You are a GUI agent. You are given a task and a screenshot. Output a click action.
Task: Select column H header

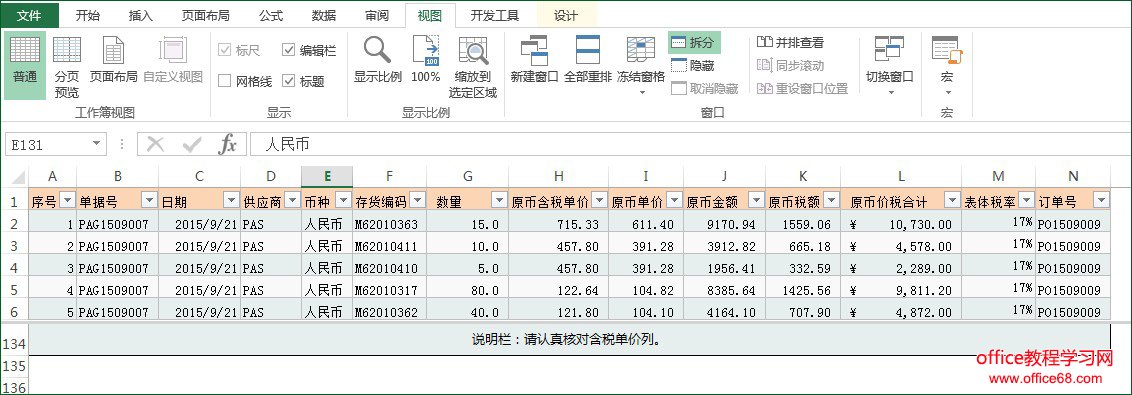559,177
